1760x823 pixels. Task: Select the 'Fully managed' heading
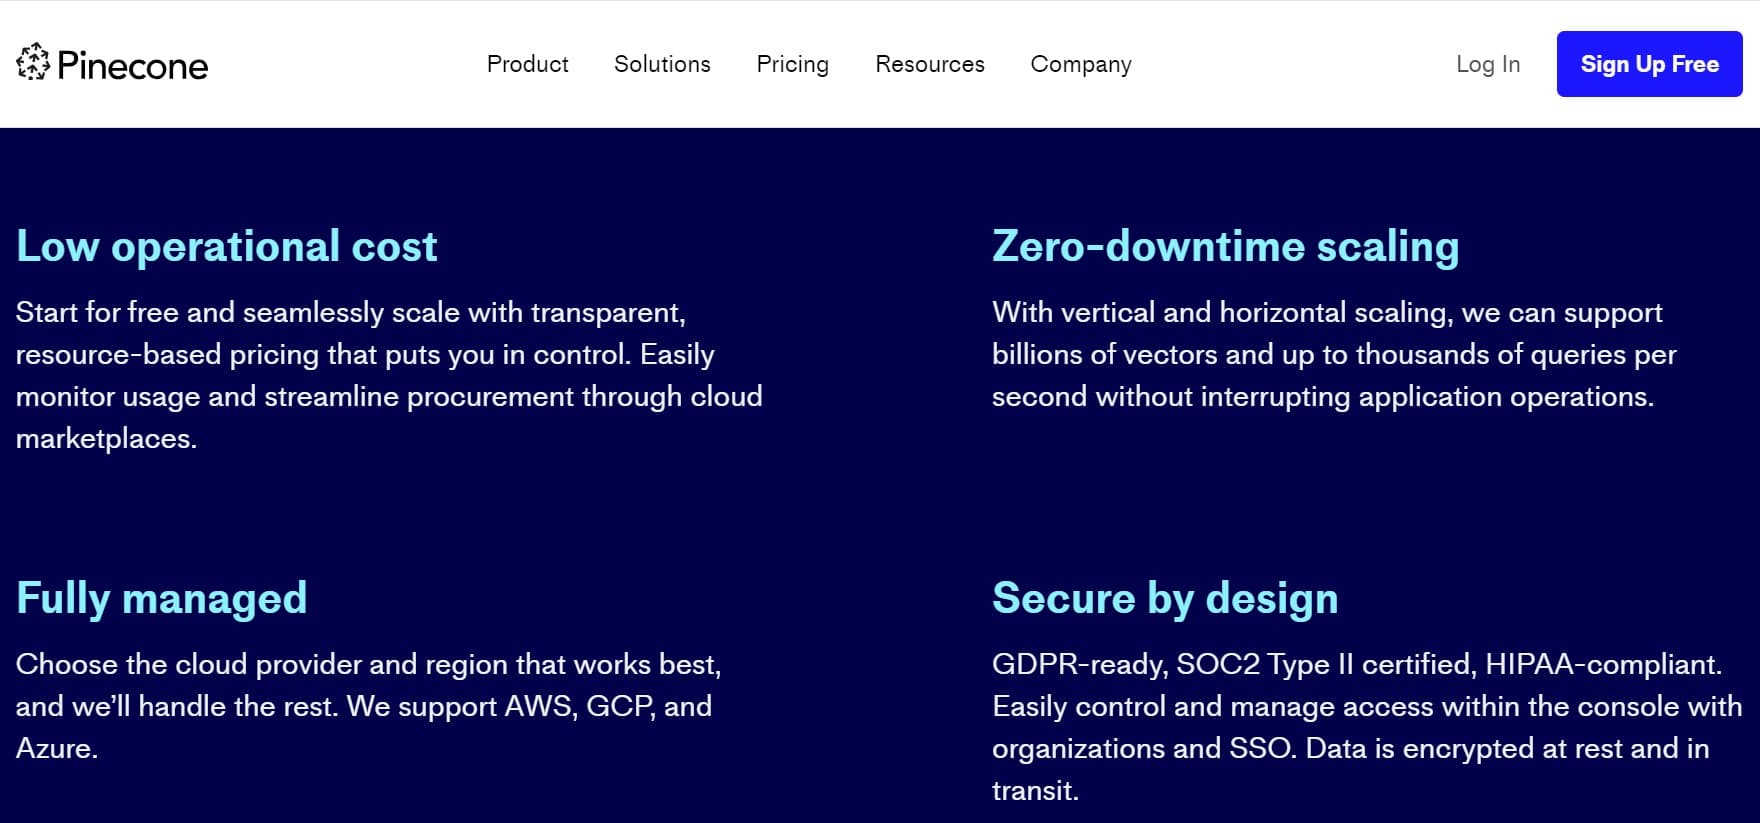(161, 598)
